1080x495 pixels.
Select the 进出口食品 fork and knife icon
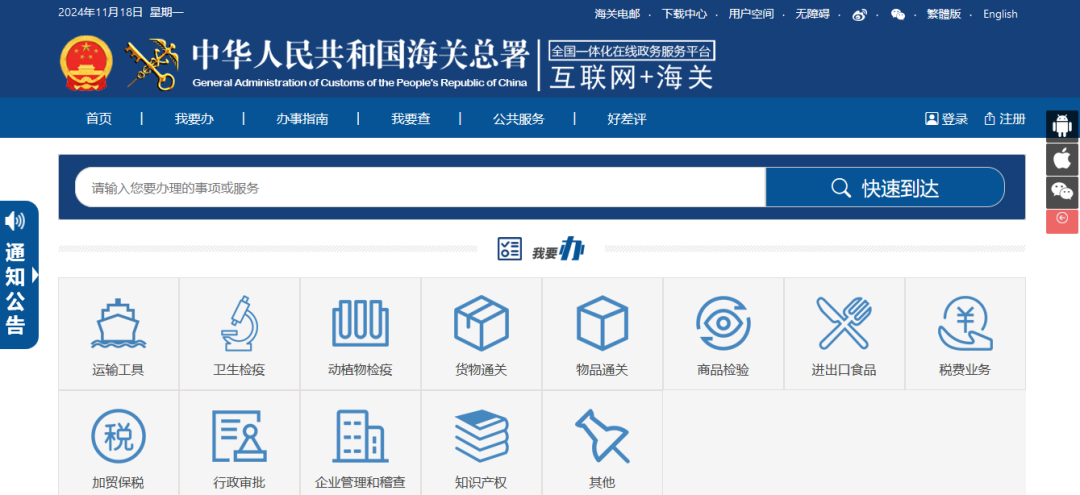[x=844, y=324]
